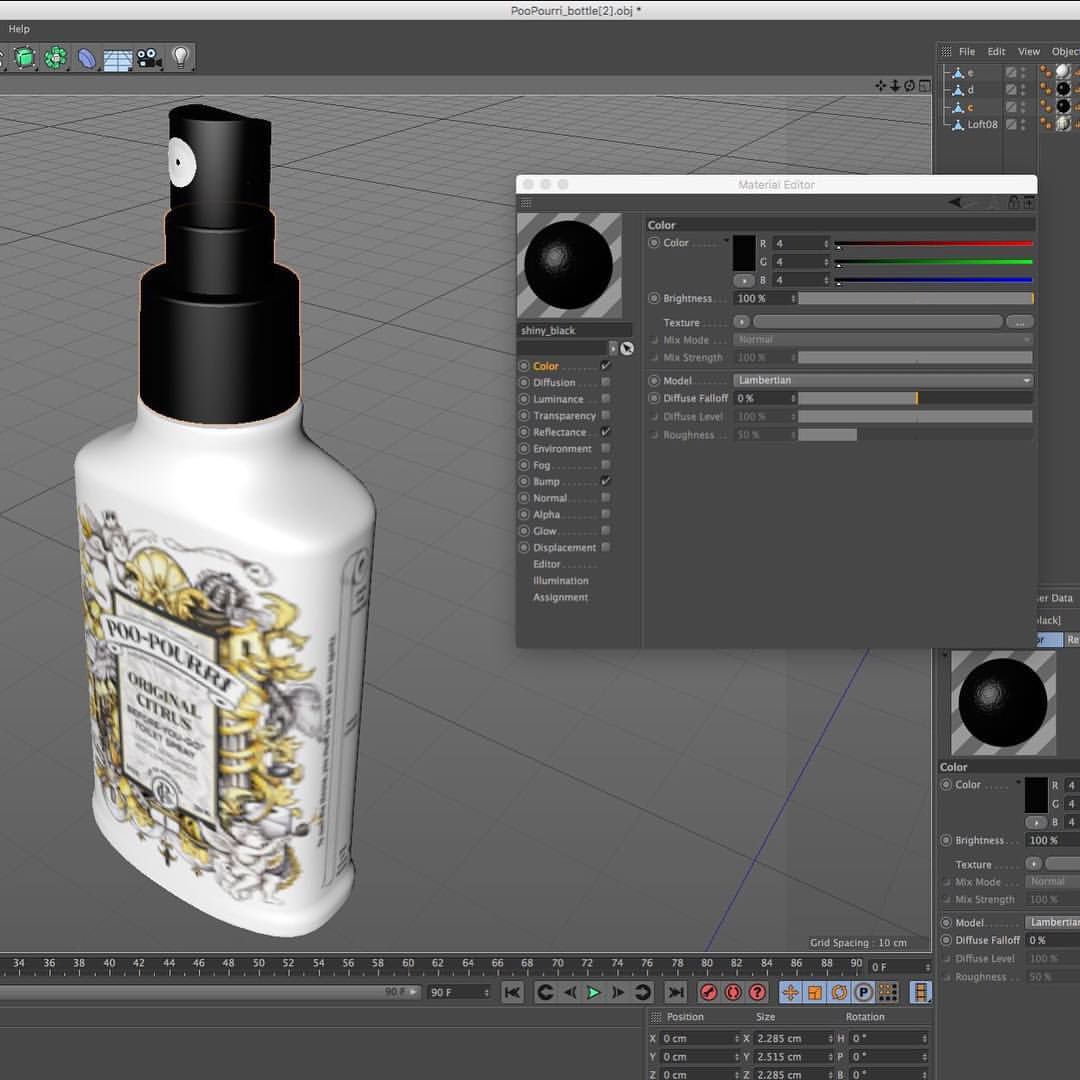Click the red Record Active Objects button
The height and width of the screenshot is (1080, 1080).
pyautogui.click(x=708, y=992)
